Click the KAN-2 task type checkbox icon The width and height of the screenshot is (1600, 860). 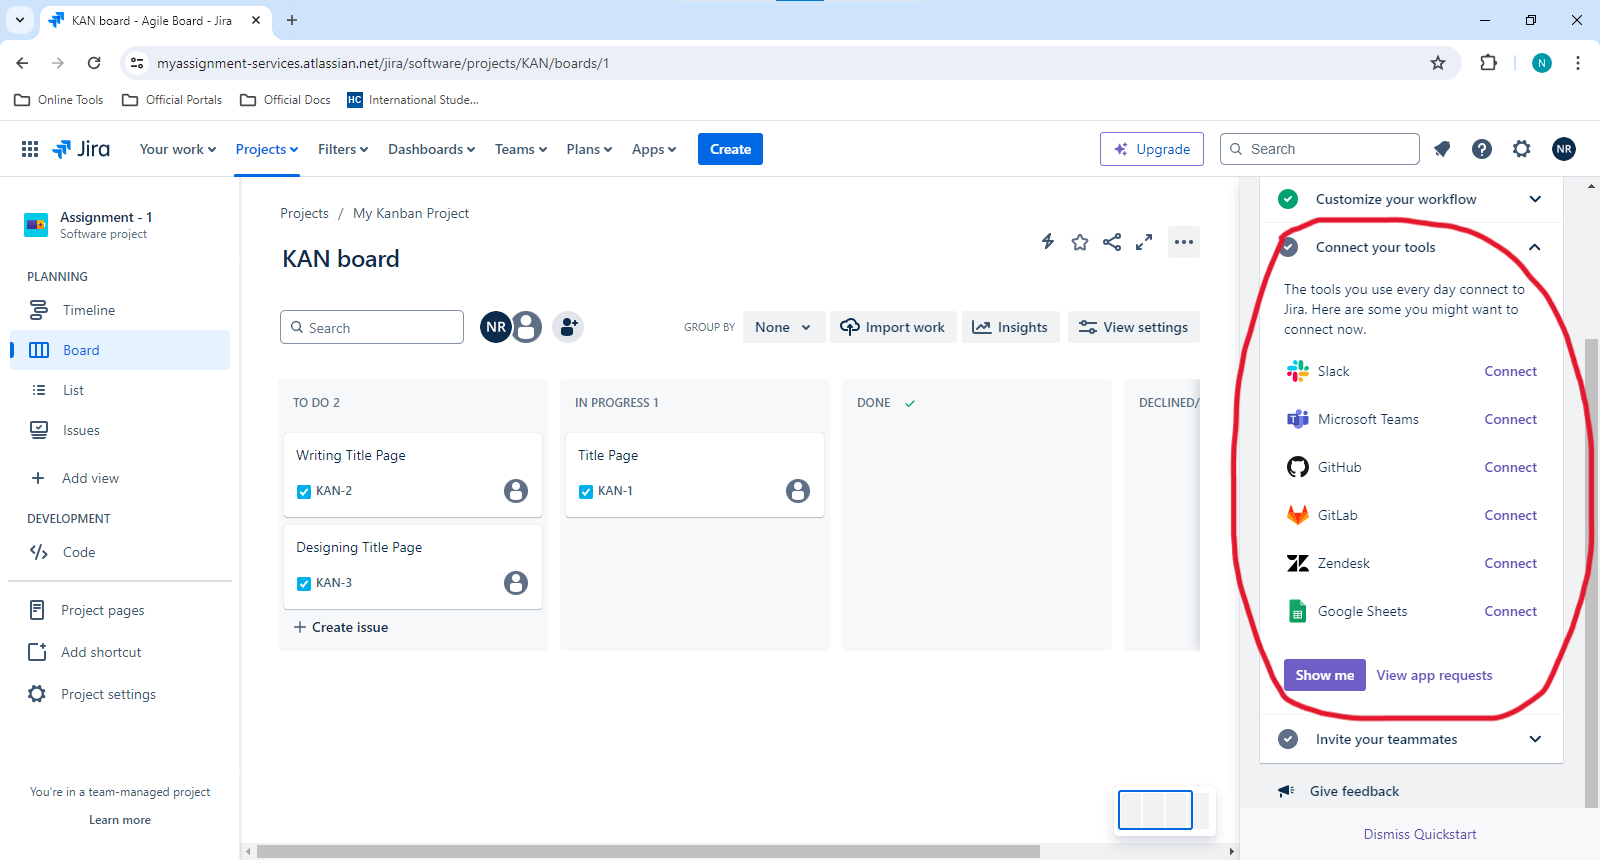[304, 491]
